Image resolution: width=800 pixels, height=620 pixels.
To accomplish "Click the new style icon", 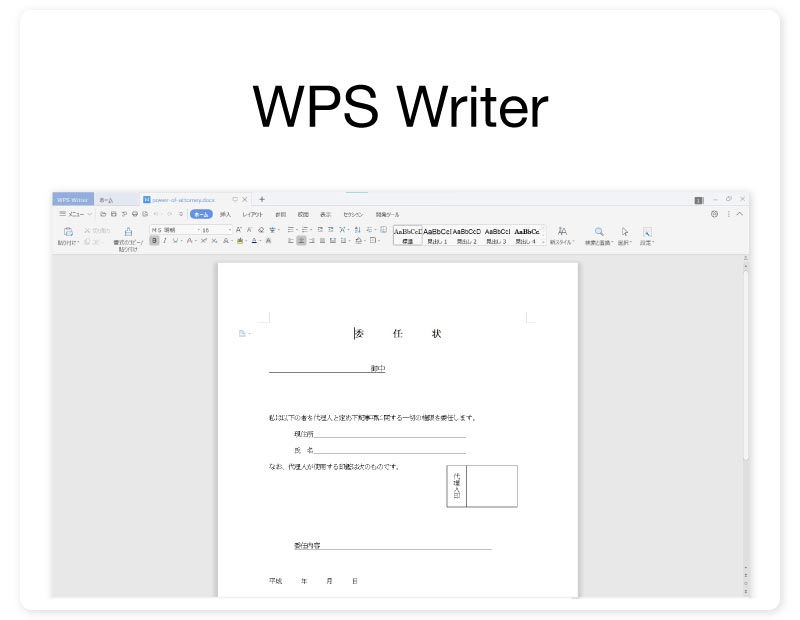I will click(562, 232).
